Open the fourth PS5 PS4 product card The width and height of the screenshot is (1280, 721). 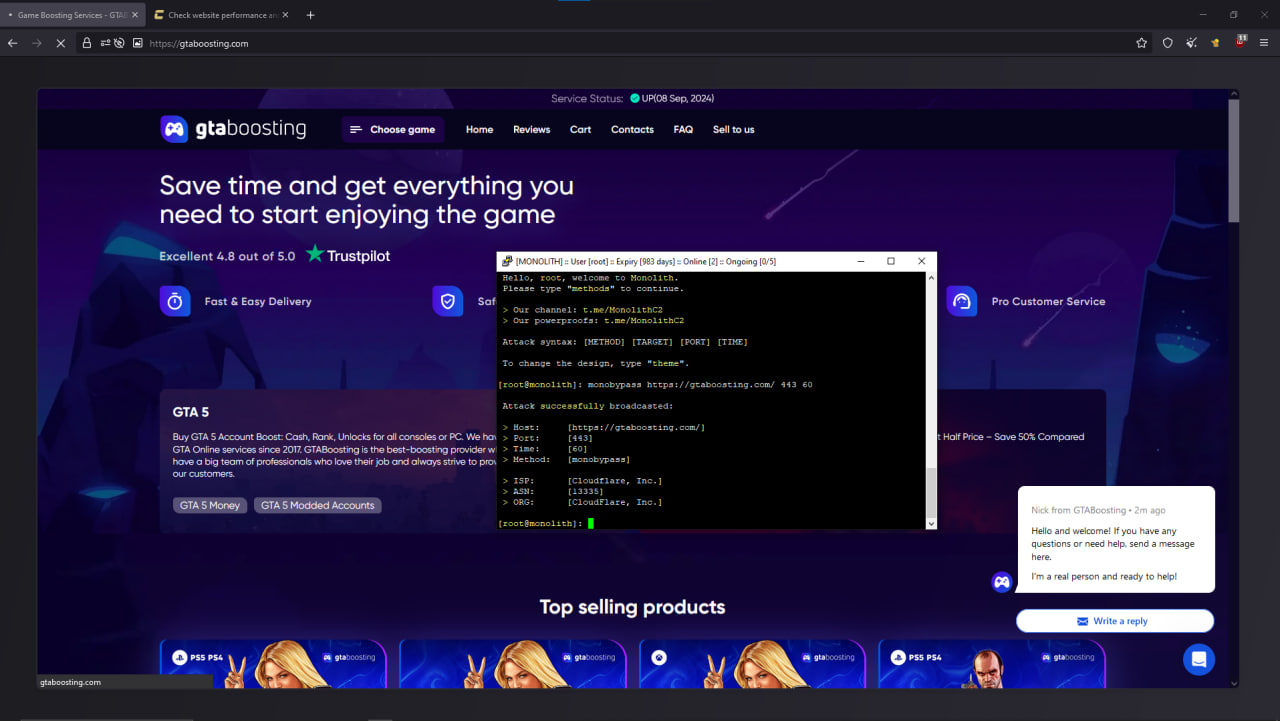click(992, 663)
